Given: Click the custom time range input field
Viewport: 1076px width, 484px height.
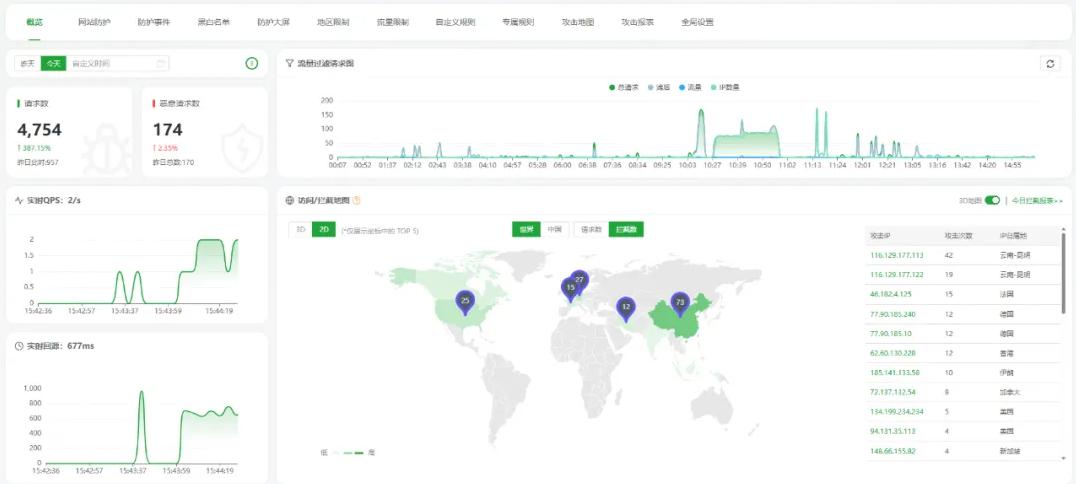Looking at the screenshot, I should pos(117,64).
